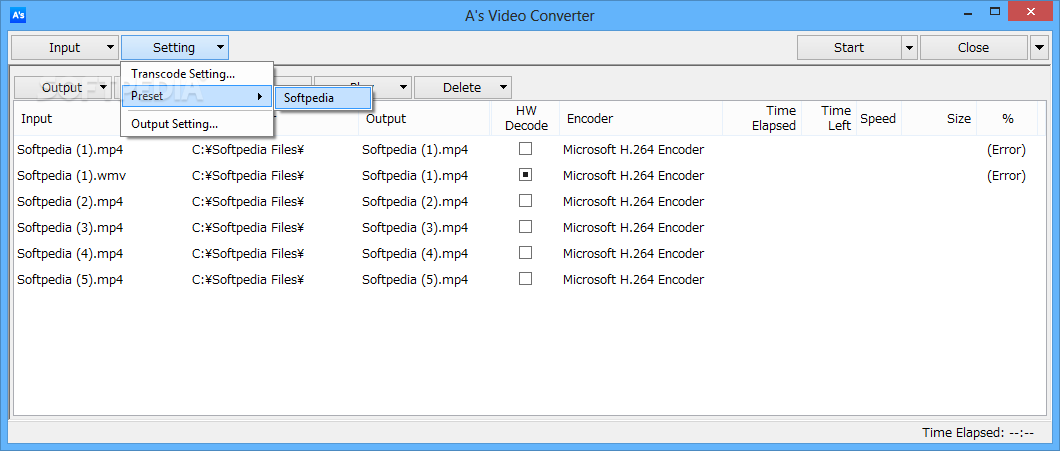The height and width of the screenshot is (451, 1060).
Task: Enable HW Decode for Softpedia (1).mp4
Action: point(525,148)
